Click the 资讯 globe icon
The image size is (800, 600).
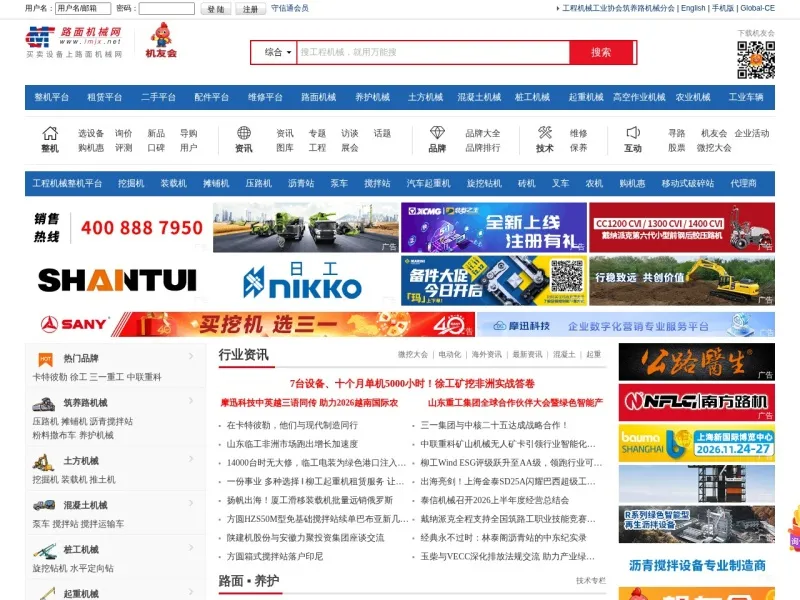point(244,133)
